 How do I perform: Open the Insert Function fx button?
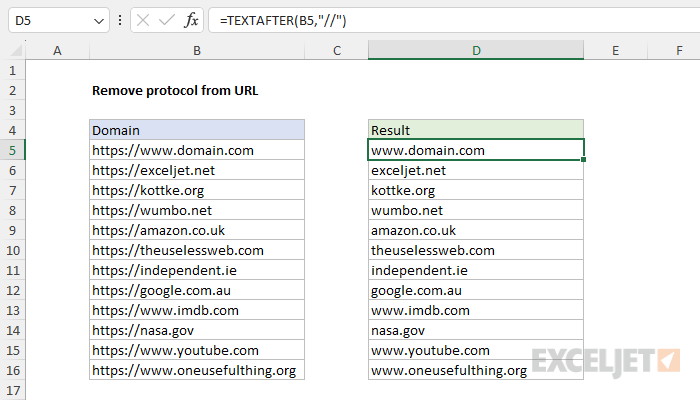click(x=191, y=20)
